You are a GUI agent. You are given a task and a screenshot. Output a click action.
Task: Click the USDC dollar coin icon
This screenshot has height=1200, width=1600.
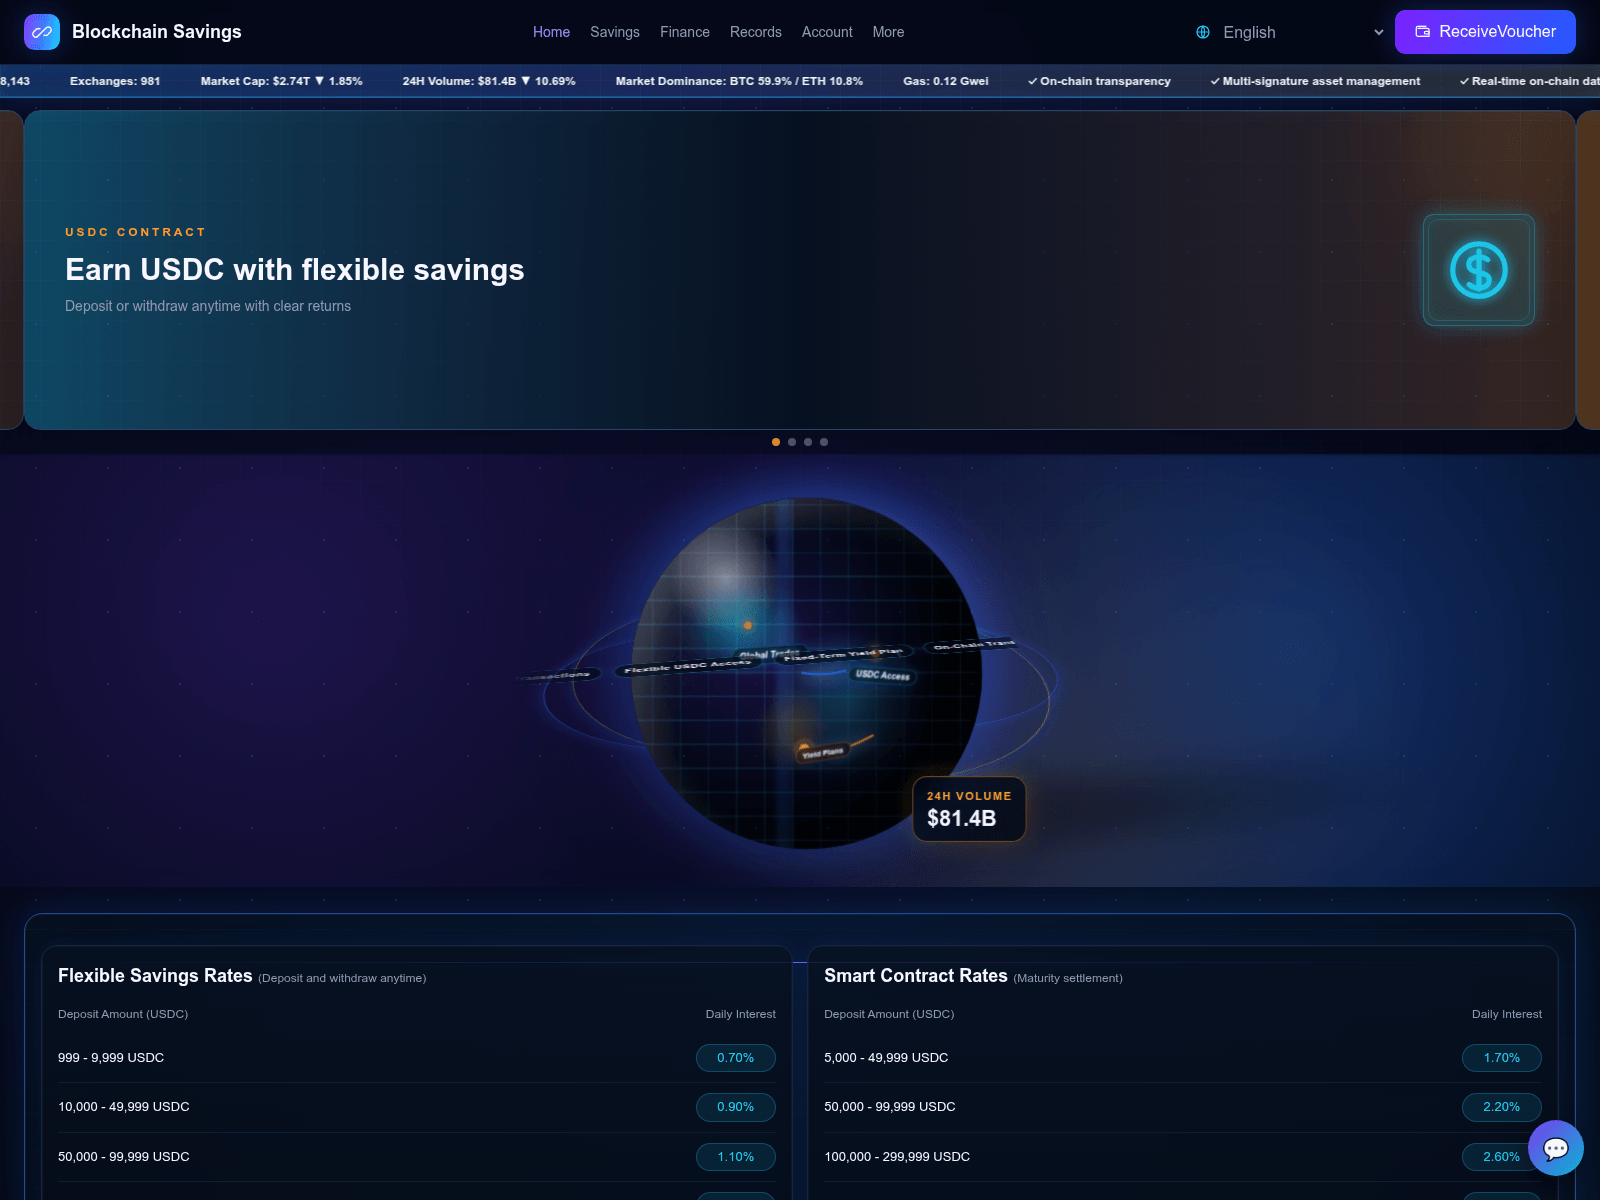coord(1479,270)
